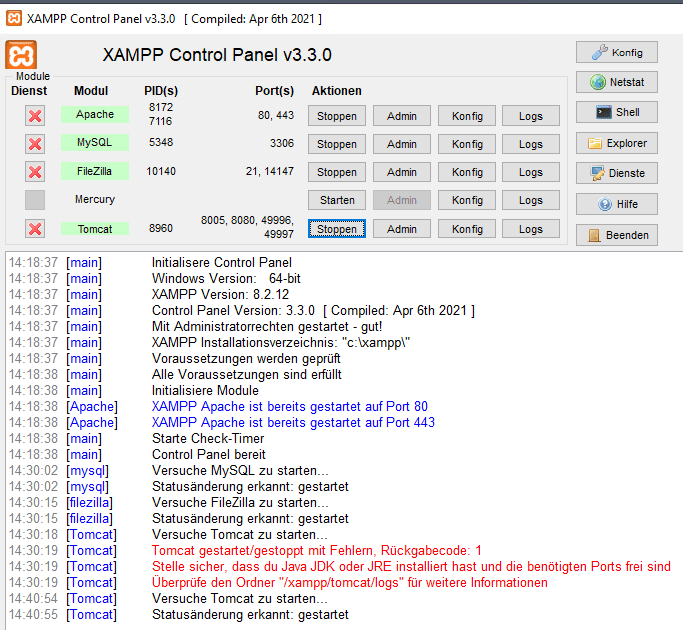The image size is (683, 630).
Task: Click MySQL port 3306
Action: coord(282,143)
